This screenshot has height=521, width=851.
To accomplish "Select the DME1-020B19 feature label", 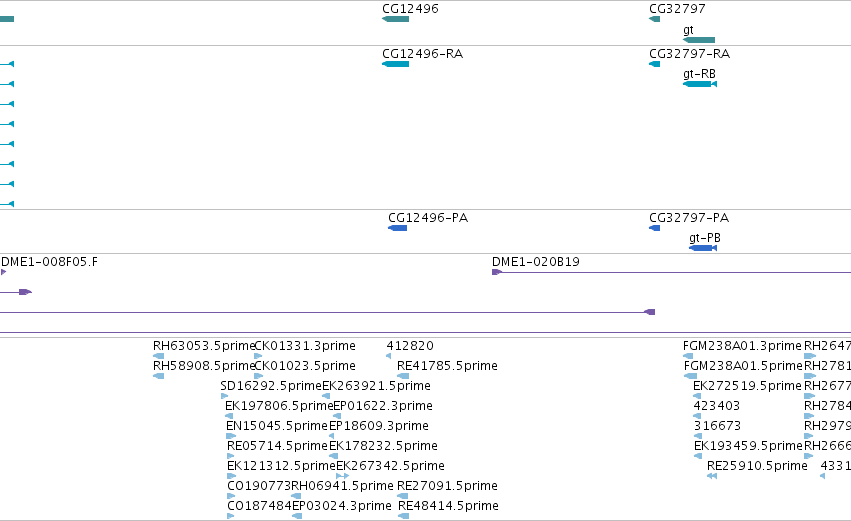I will click(536, 262).
